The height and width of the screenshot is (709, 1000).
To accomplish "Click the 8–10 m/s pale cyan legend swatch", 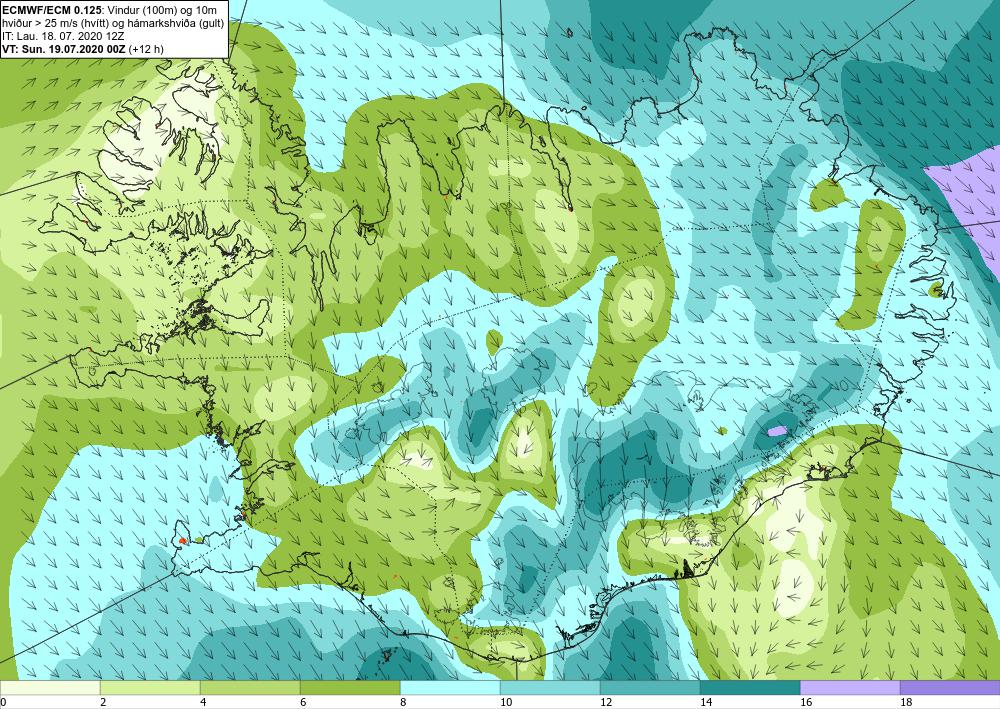I will 450,687.
